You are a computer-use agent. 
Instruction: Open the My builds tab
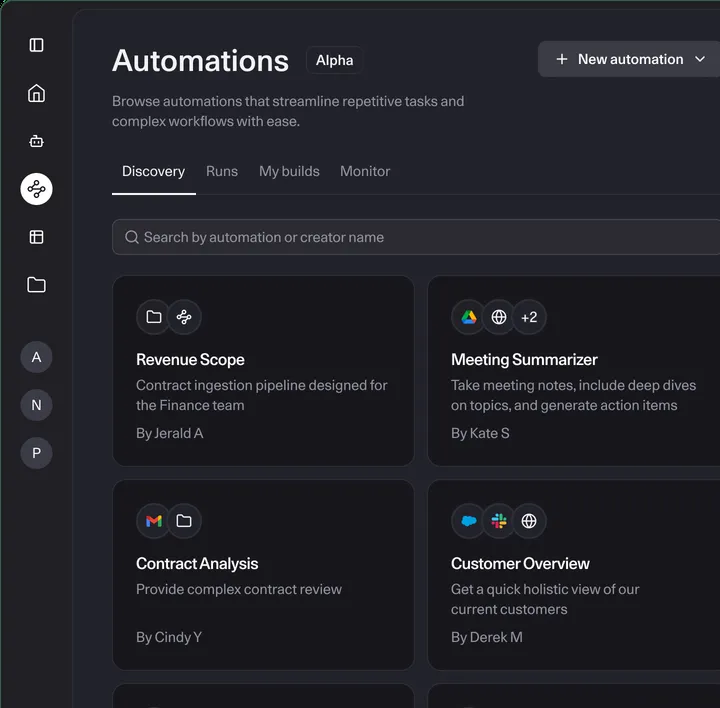click(289, 171)
